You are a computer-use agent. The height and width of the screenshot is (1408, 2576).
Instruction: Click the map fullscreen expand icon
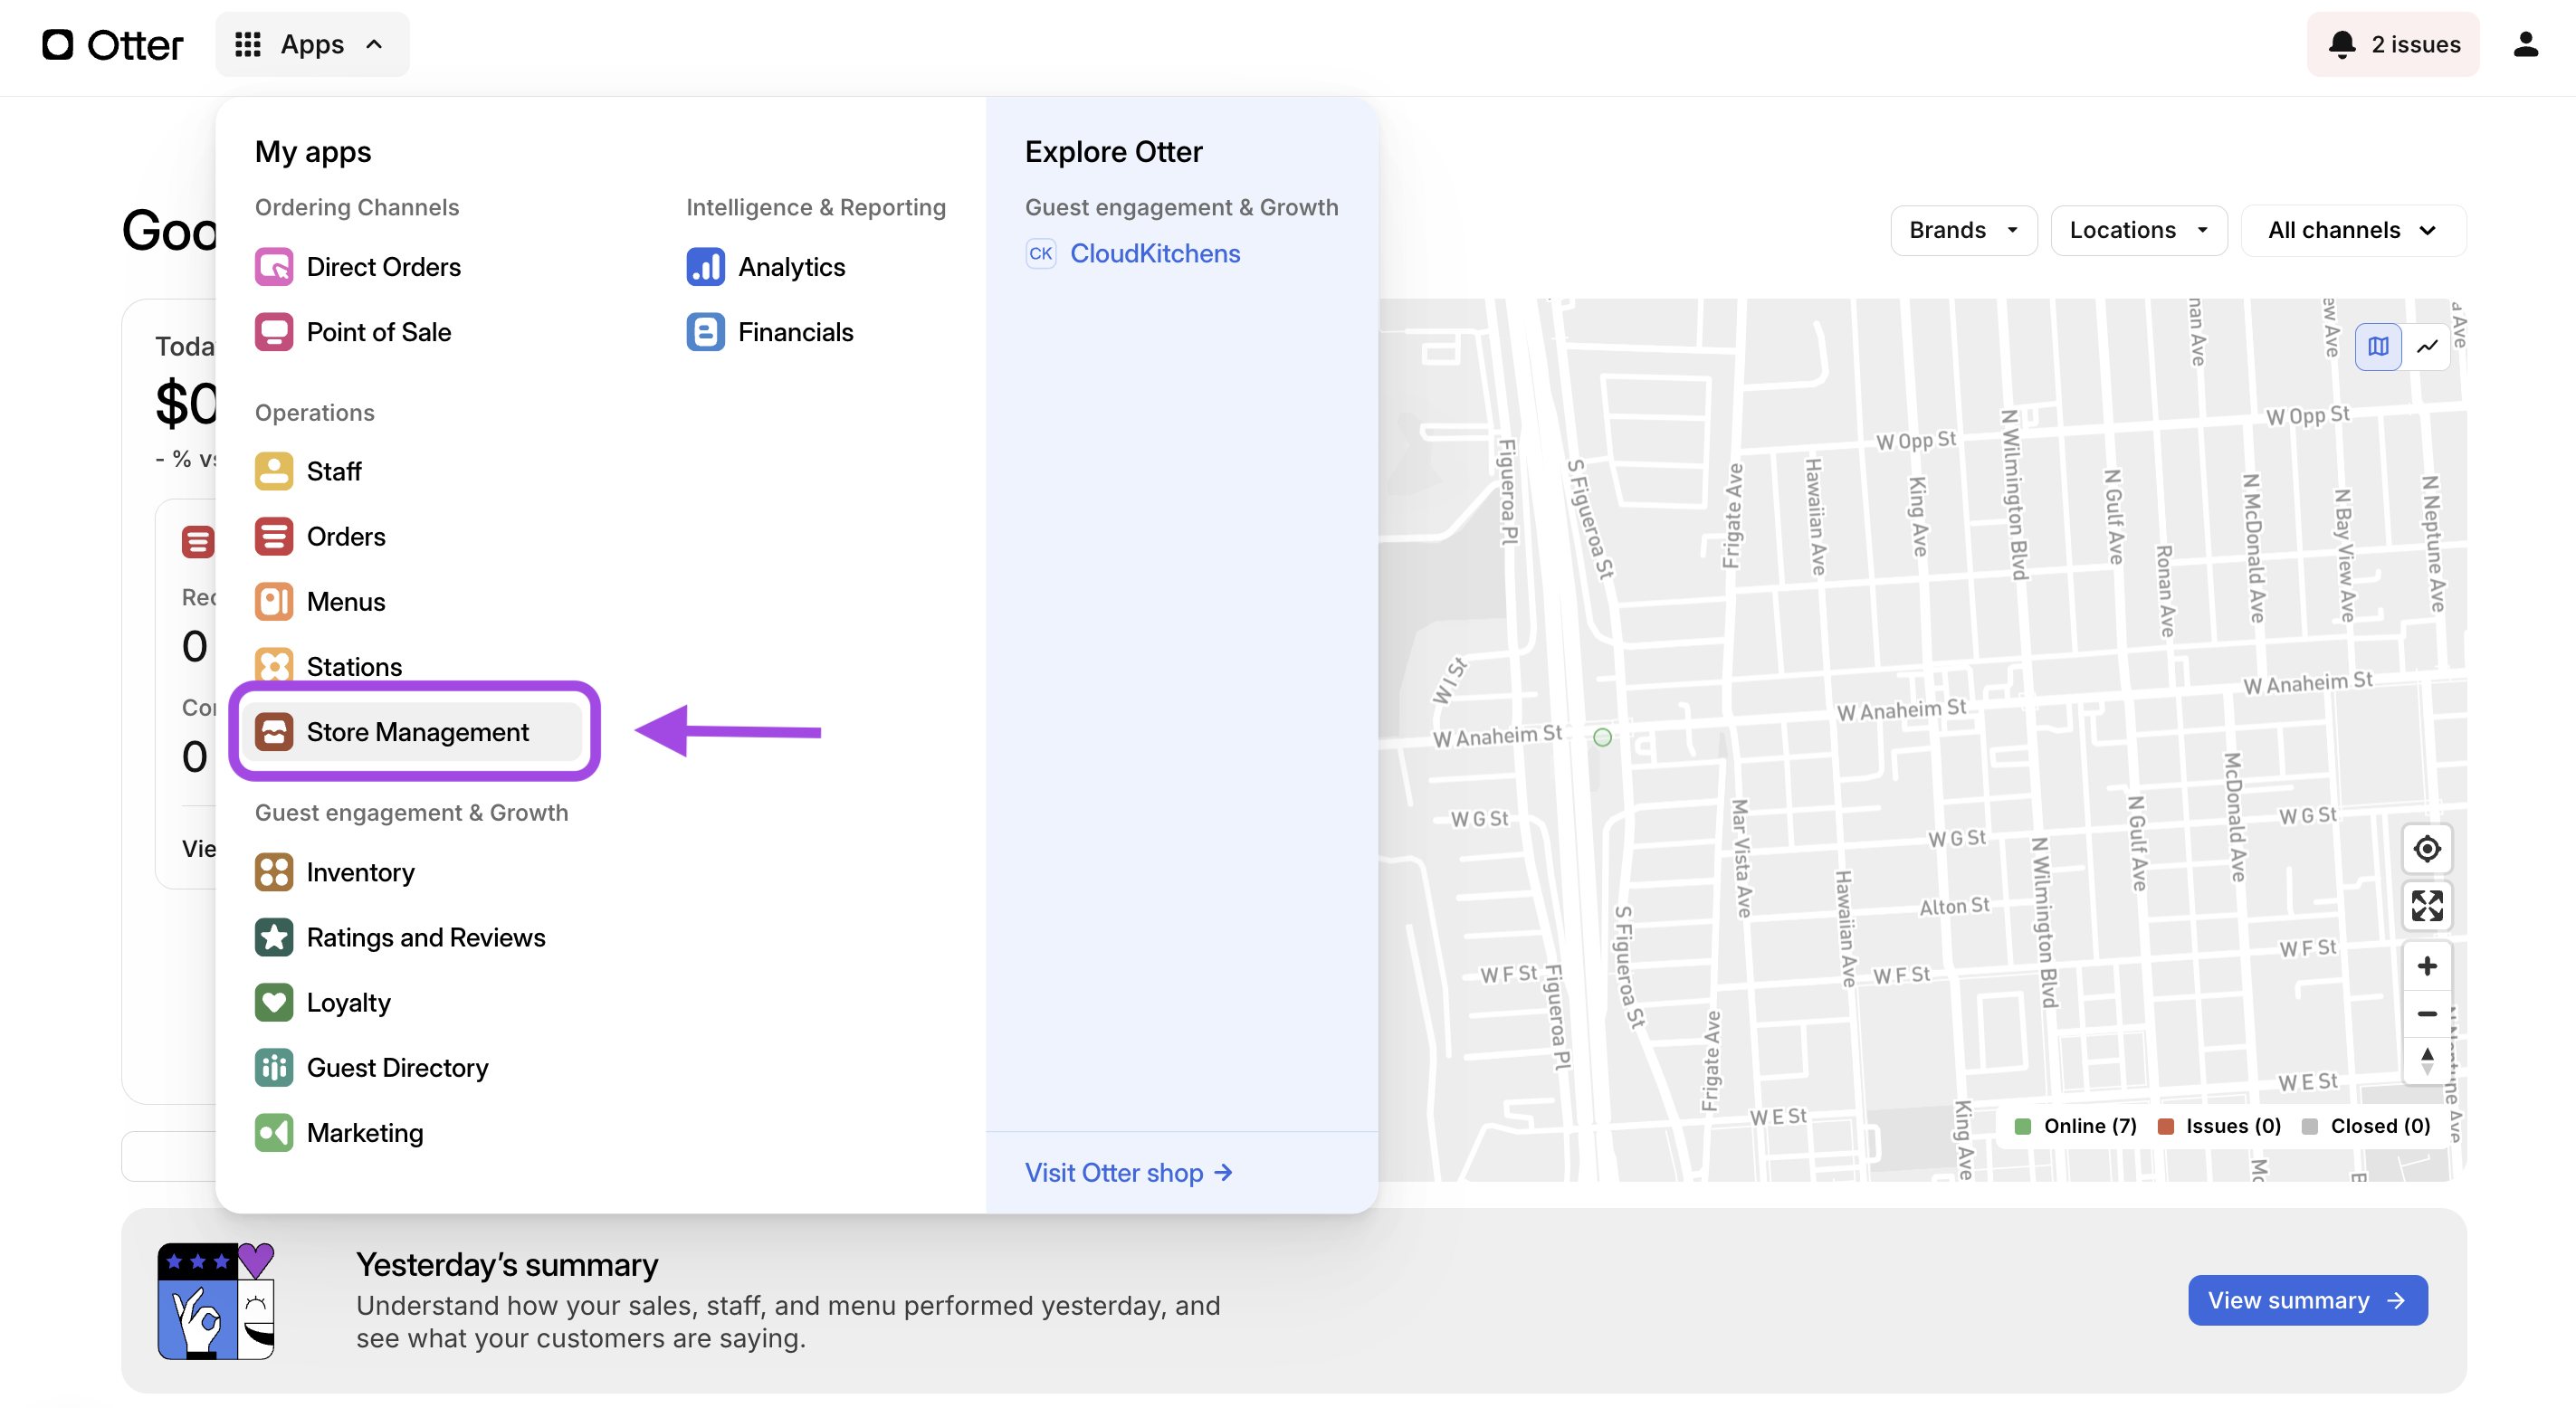[2426, 906]
